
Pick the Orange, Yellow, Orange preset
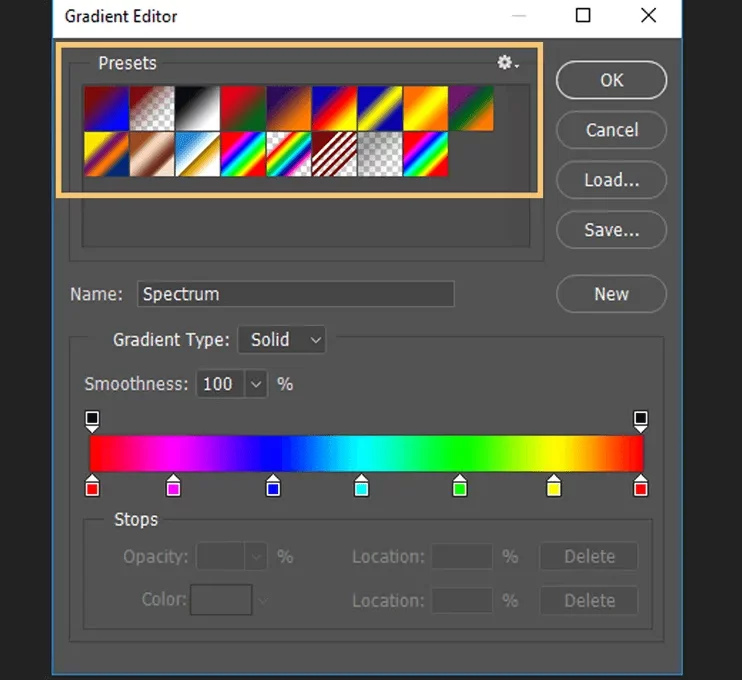(425, 108)
